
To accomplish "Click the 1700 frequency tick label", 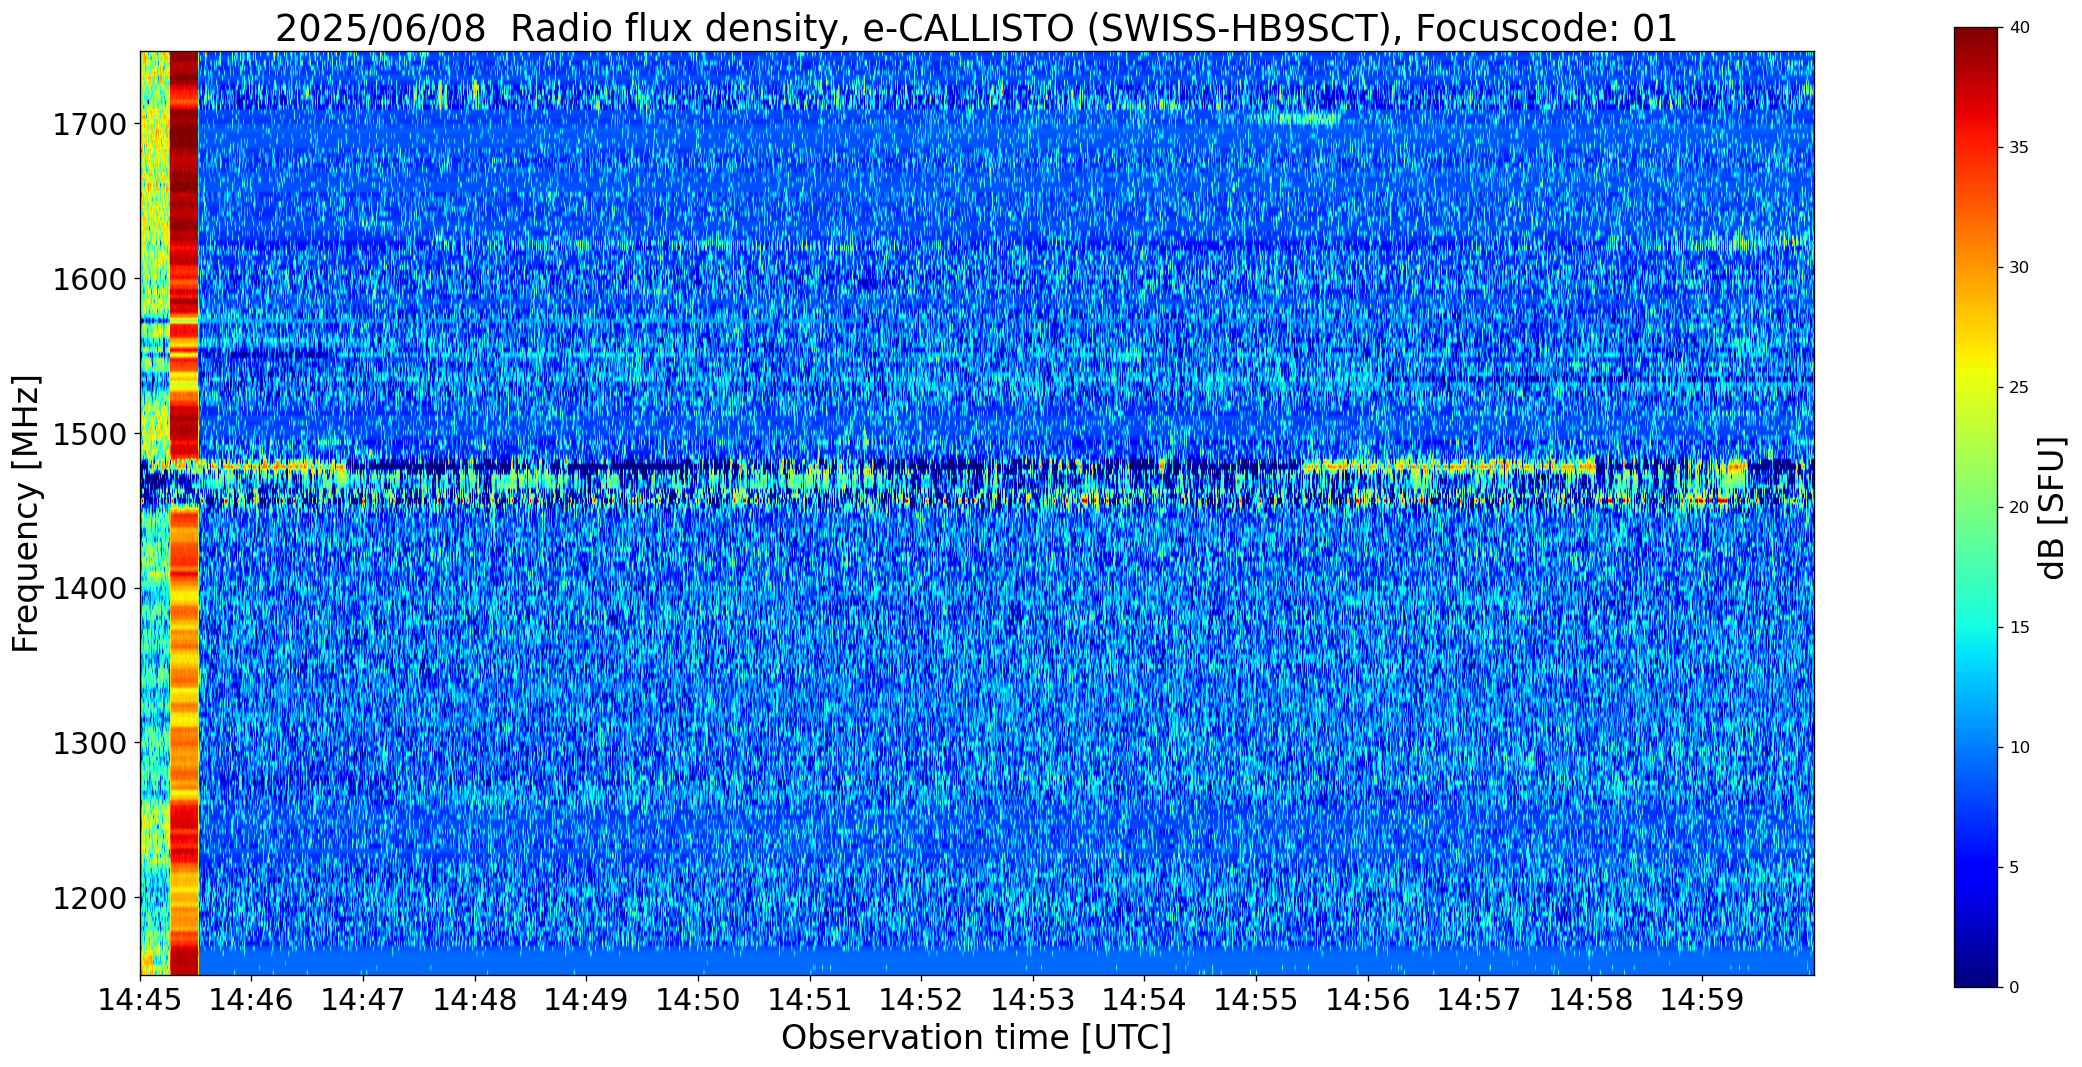I will [89, 125].
